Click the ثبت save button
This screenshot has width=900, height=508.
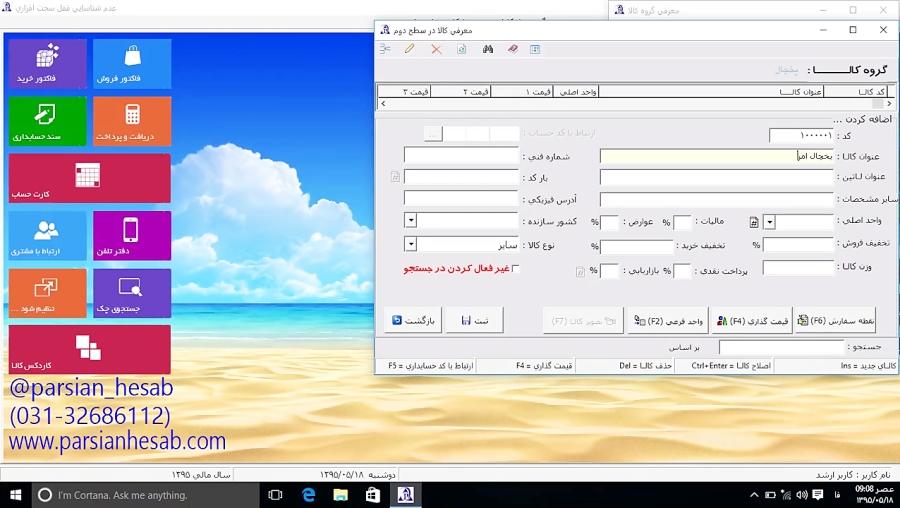(474, 320)
